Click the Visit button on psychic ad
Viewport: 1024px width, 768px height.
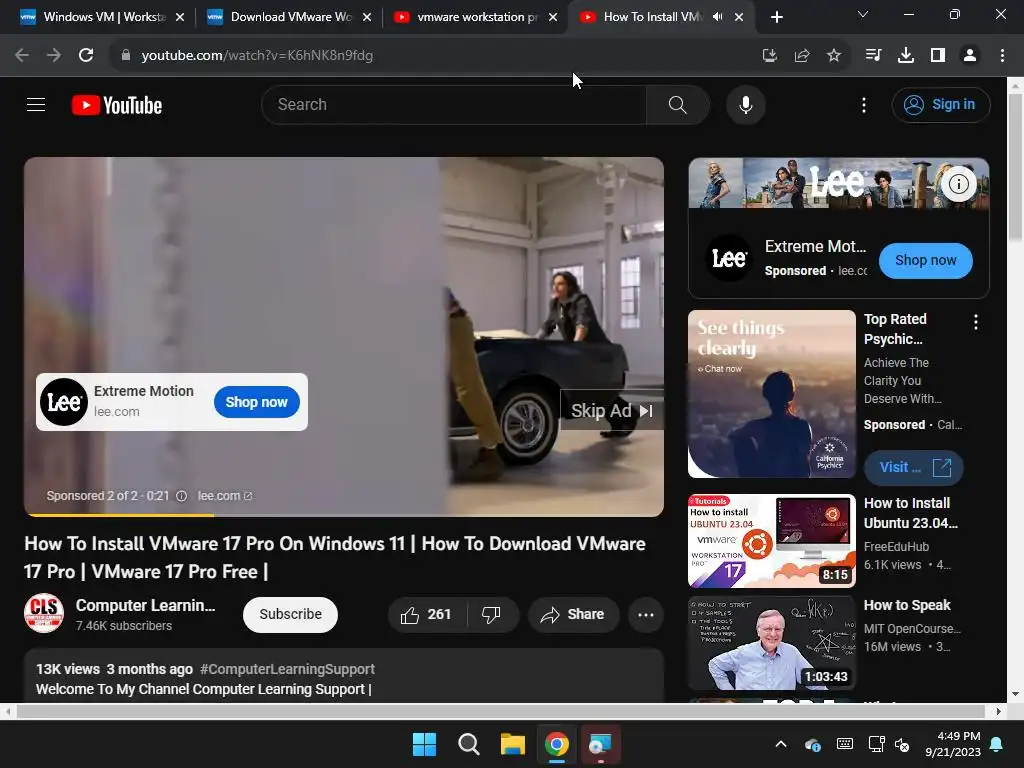tap(914, 468)
